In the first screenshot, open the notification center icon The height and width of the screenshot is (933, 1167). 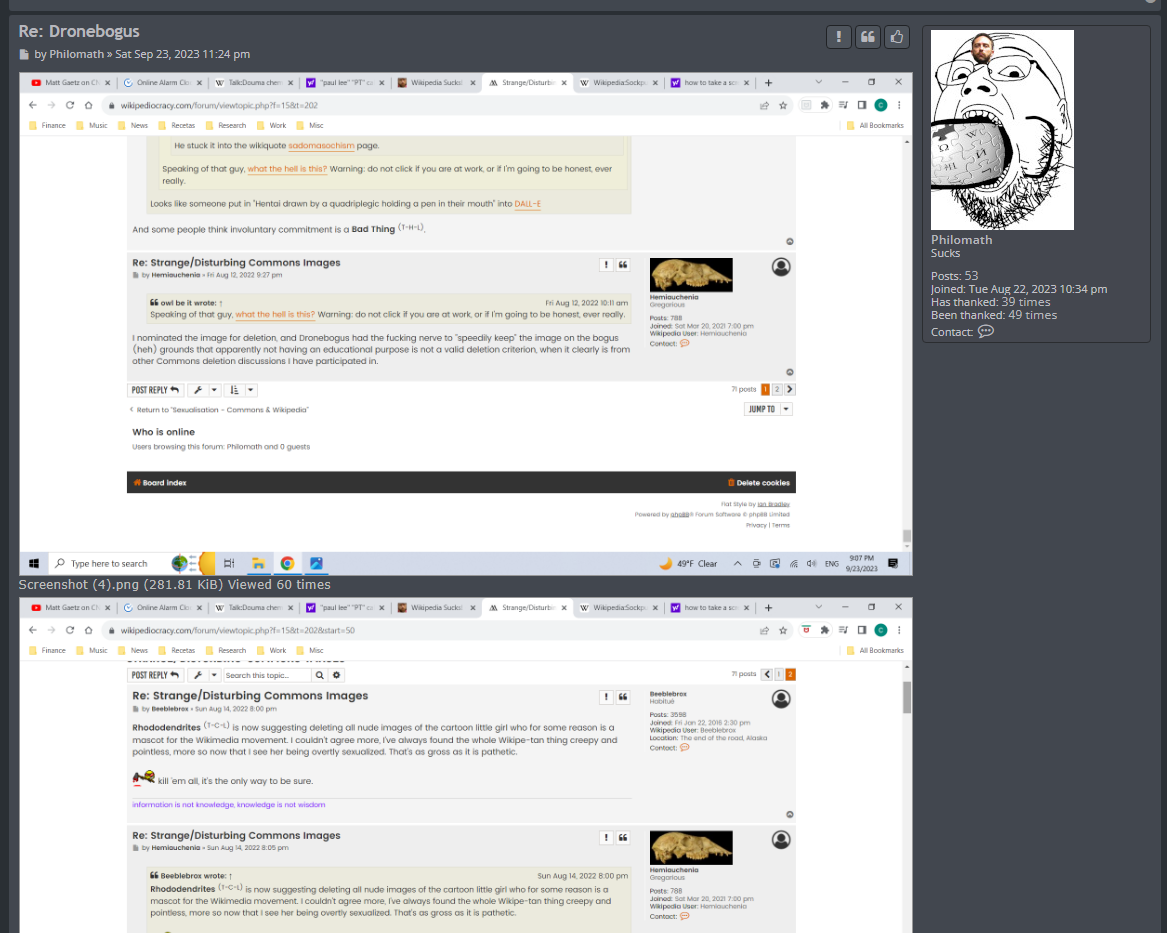pyautogui.click(x=893, y=563)
